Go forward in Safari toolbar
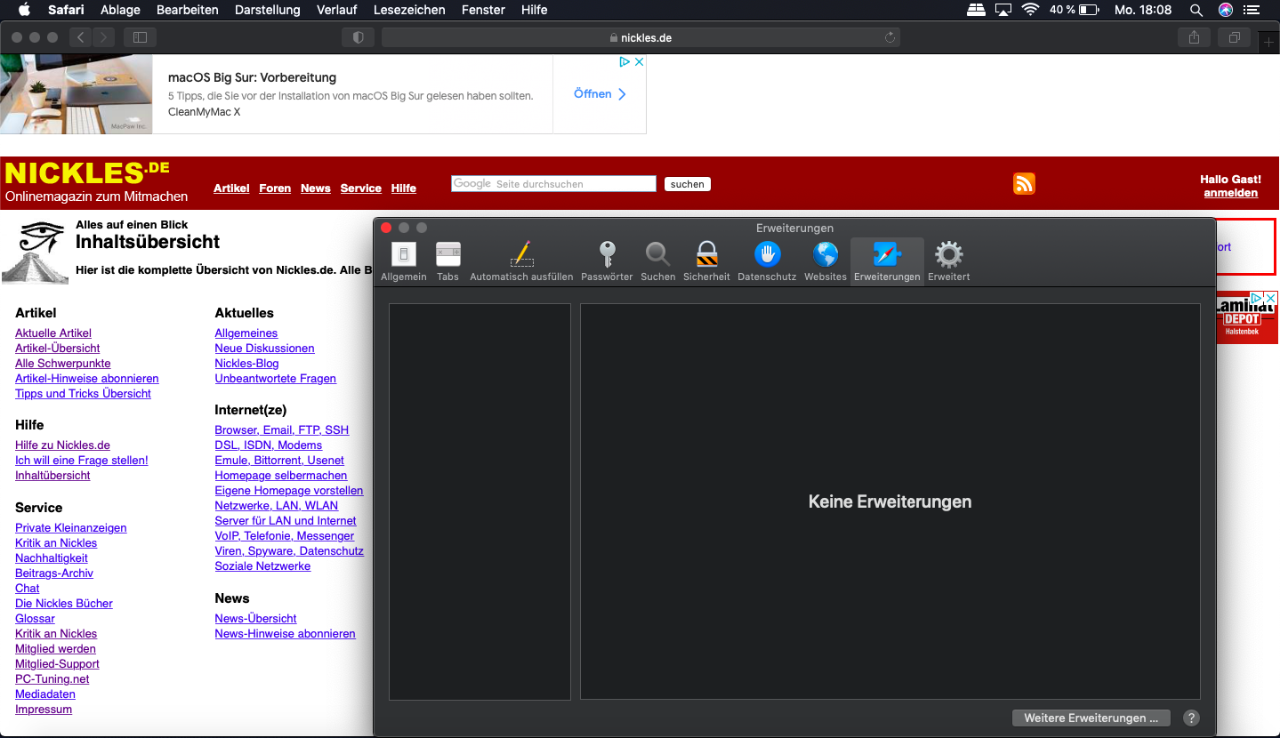 tap(105, 37)
